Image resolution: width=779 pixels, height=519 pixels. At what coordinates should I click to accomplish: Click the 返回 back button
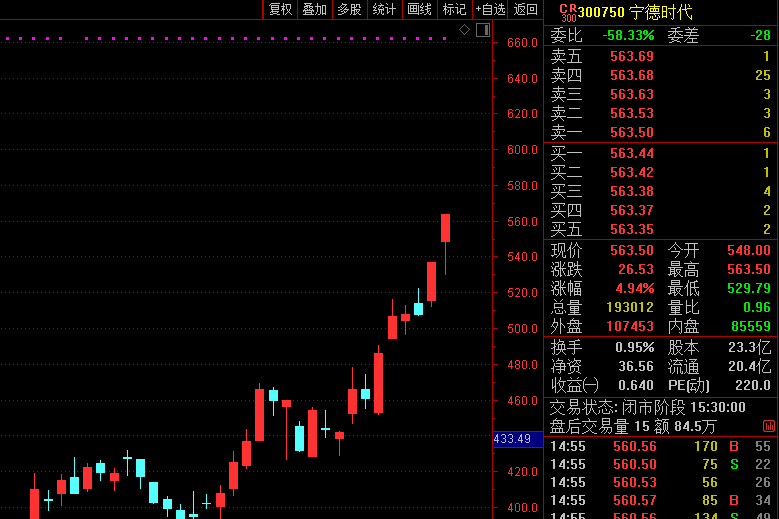click(x=525, y=10)
